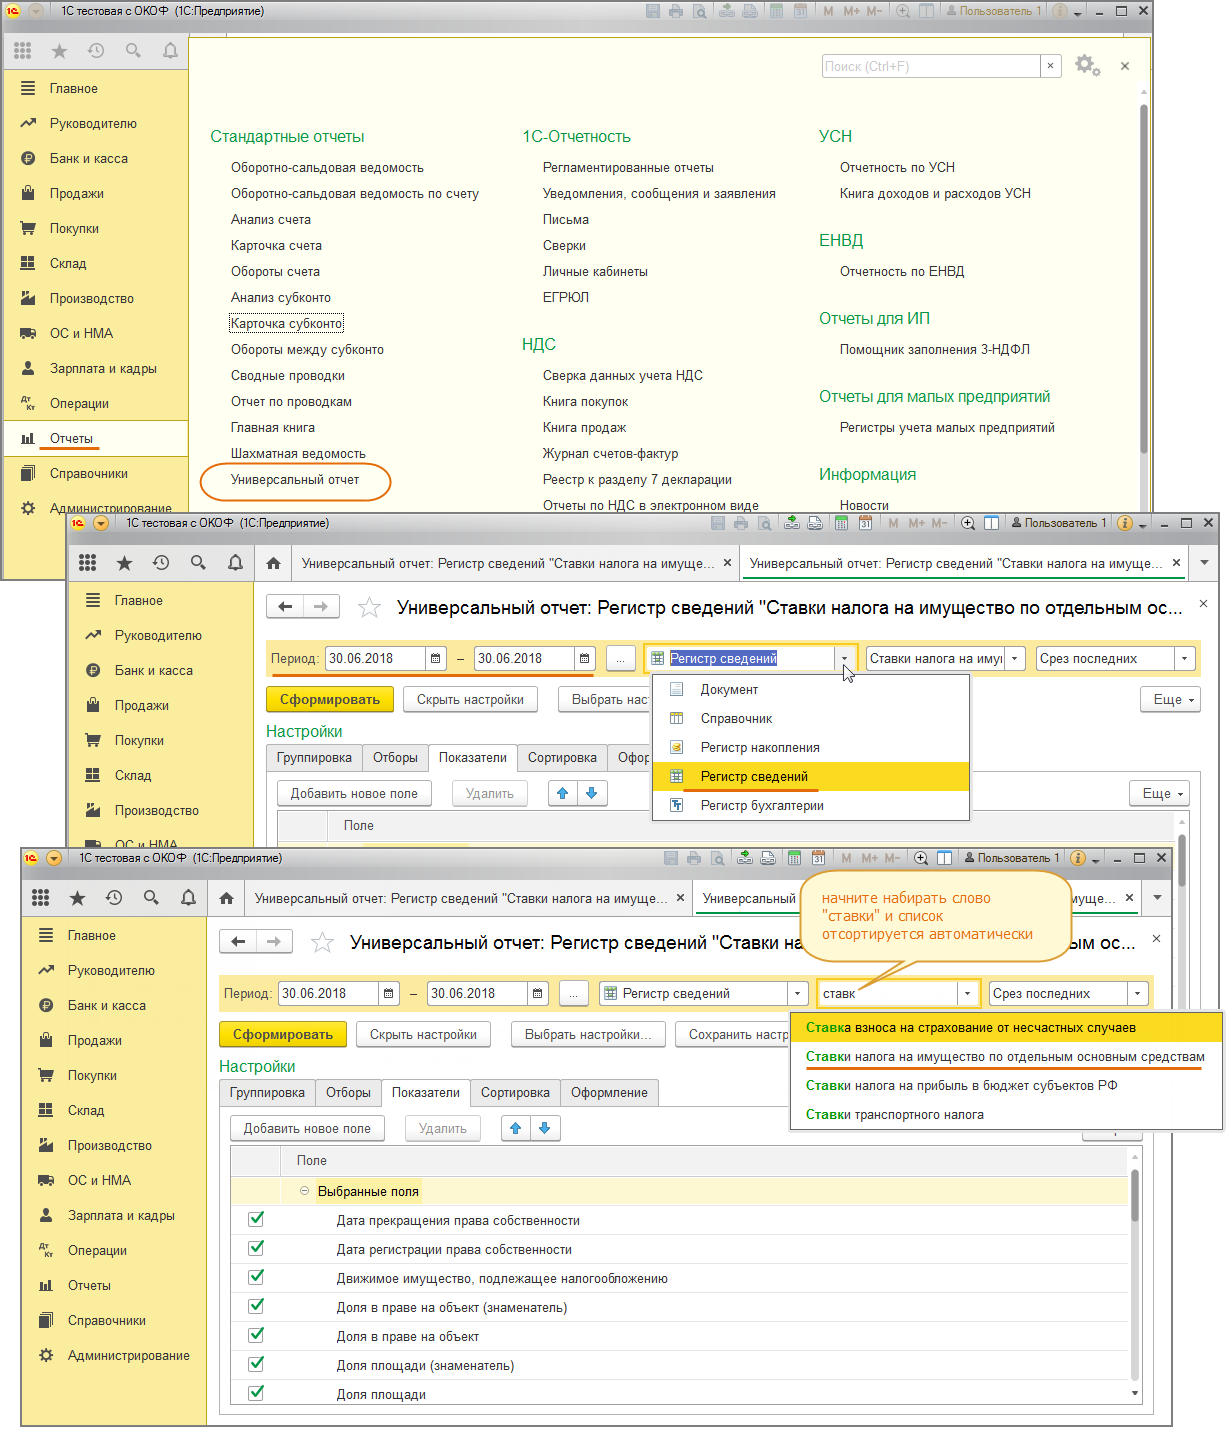The width and height of the screenshot is (1227, 1430).
Task: Open 'Срез последних' dropdown in middle window
Action: coord(1184,658)
